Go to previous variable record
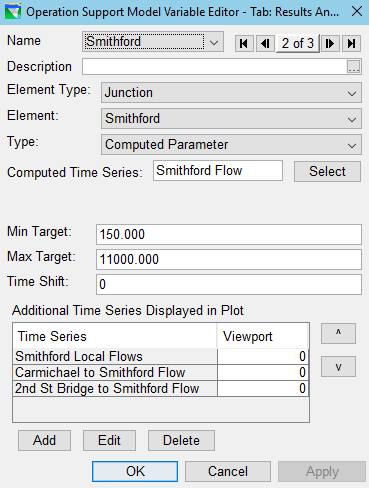369x488 pixels. (265, 43)
